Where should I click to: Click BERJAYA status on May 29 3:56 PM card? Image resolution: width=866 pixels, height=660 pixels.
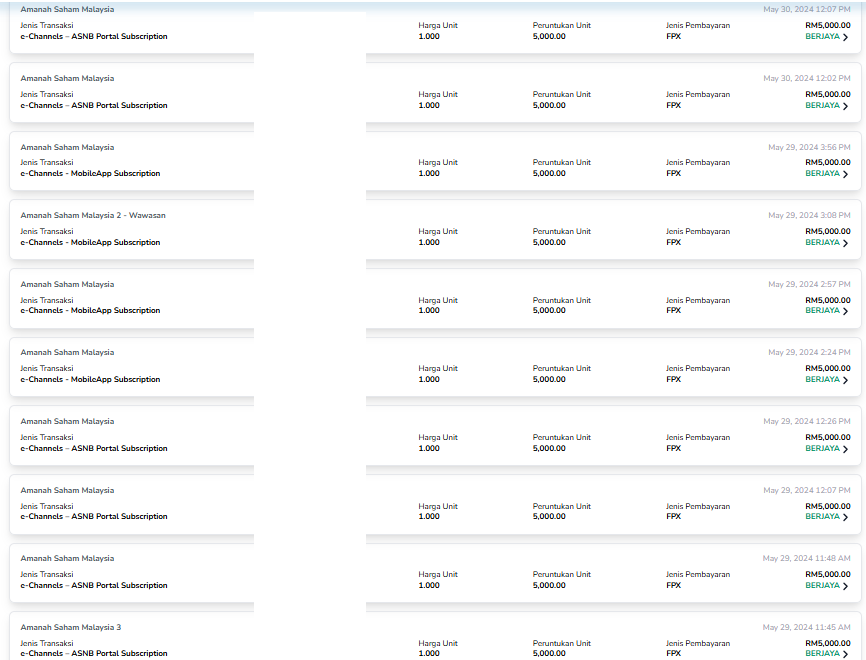click(x=822, y=173)
